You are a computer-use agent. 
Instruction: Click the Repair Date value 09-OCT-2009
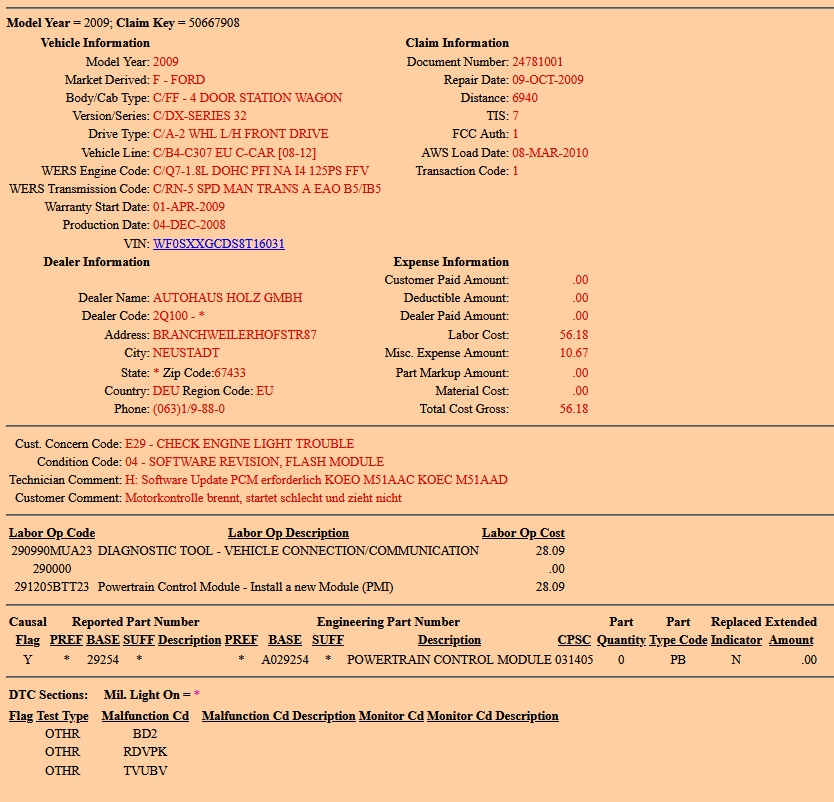coord(548,80)
